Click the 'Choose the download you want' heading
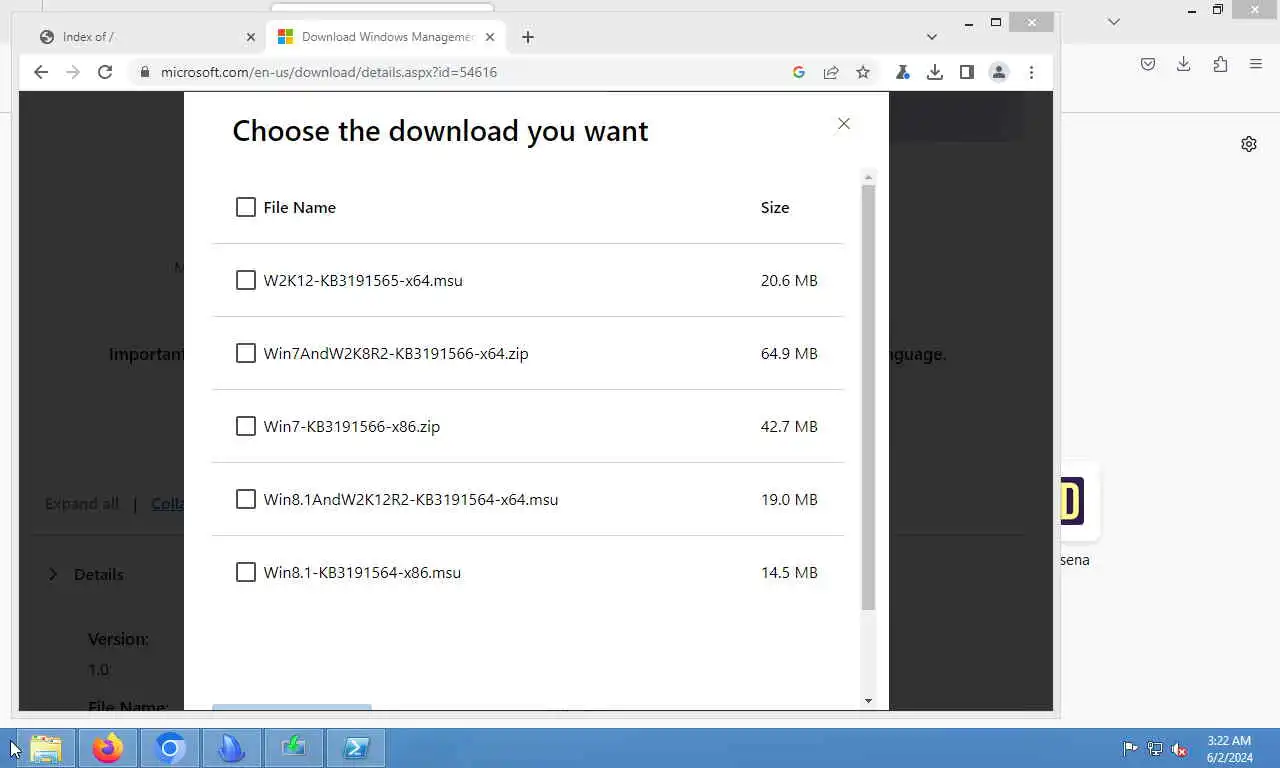1280x768 pixels. pyautogui.click(x=440, y=131)
